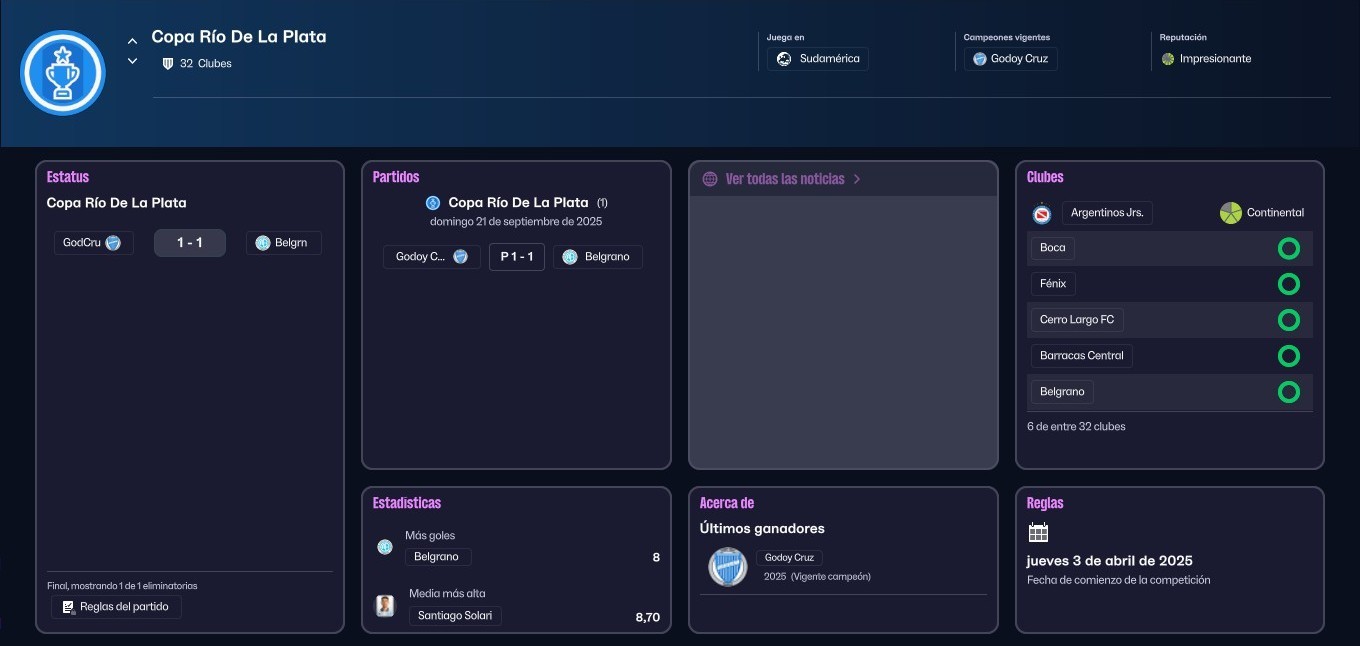Open the Clubes panel header
Viewport: 1360px width, 646px height.
click(x=1045, y=177)
